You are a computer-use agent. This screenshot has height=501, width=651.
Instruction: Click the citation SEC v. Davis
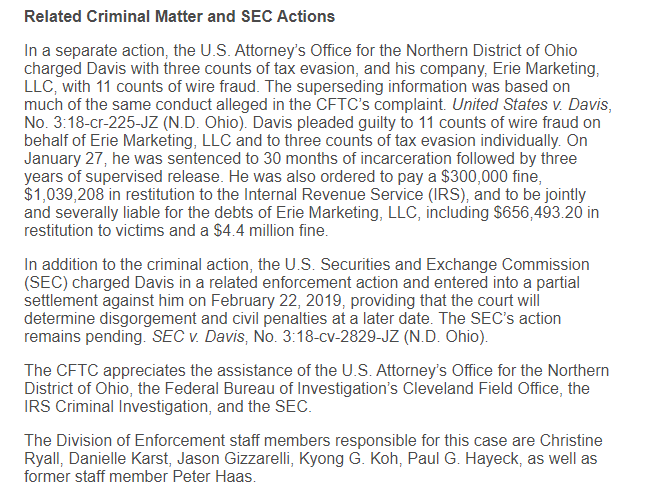pos(198,336)
